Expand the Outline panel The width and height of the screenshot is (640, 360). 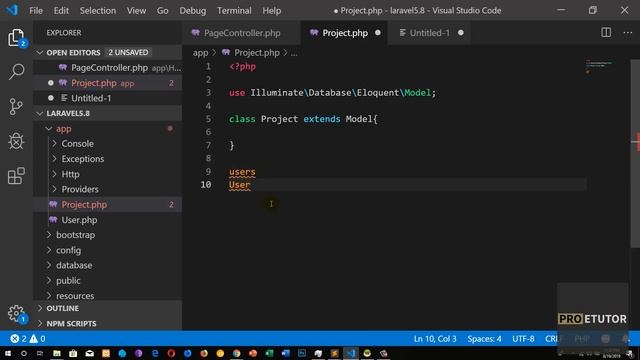point(40,308)
